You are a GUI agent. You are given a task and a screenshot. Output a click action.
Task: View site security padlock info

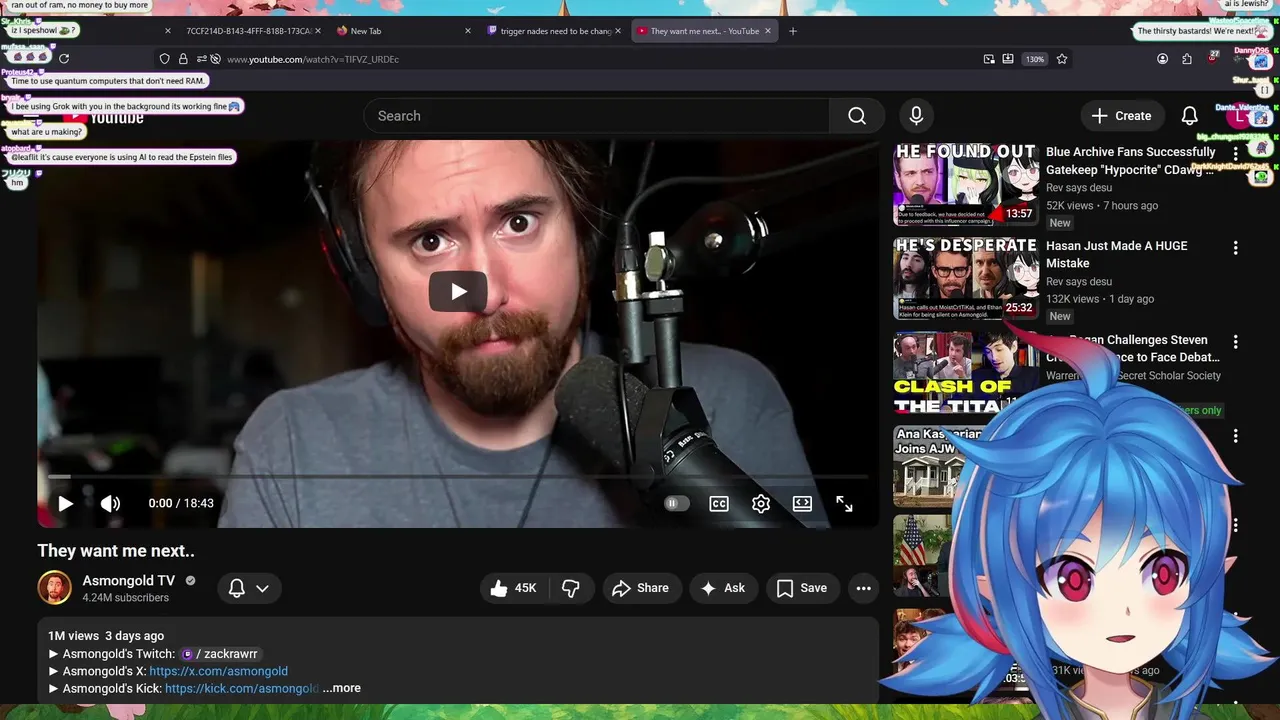[183, 59]
